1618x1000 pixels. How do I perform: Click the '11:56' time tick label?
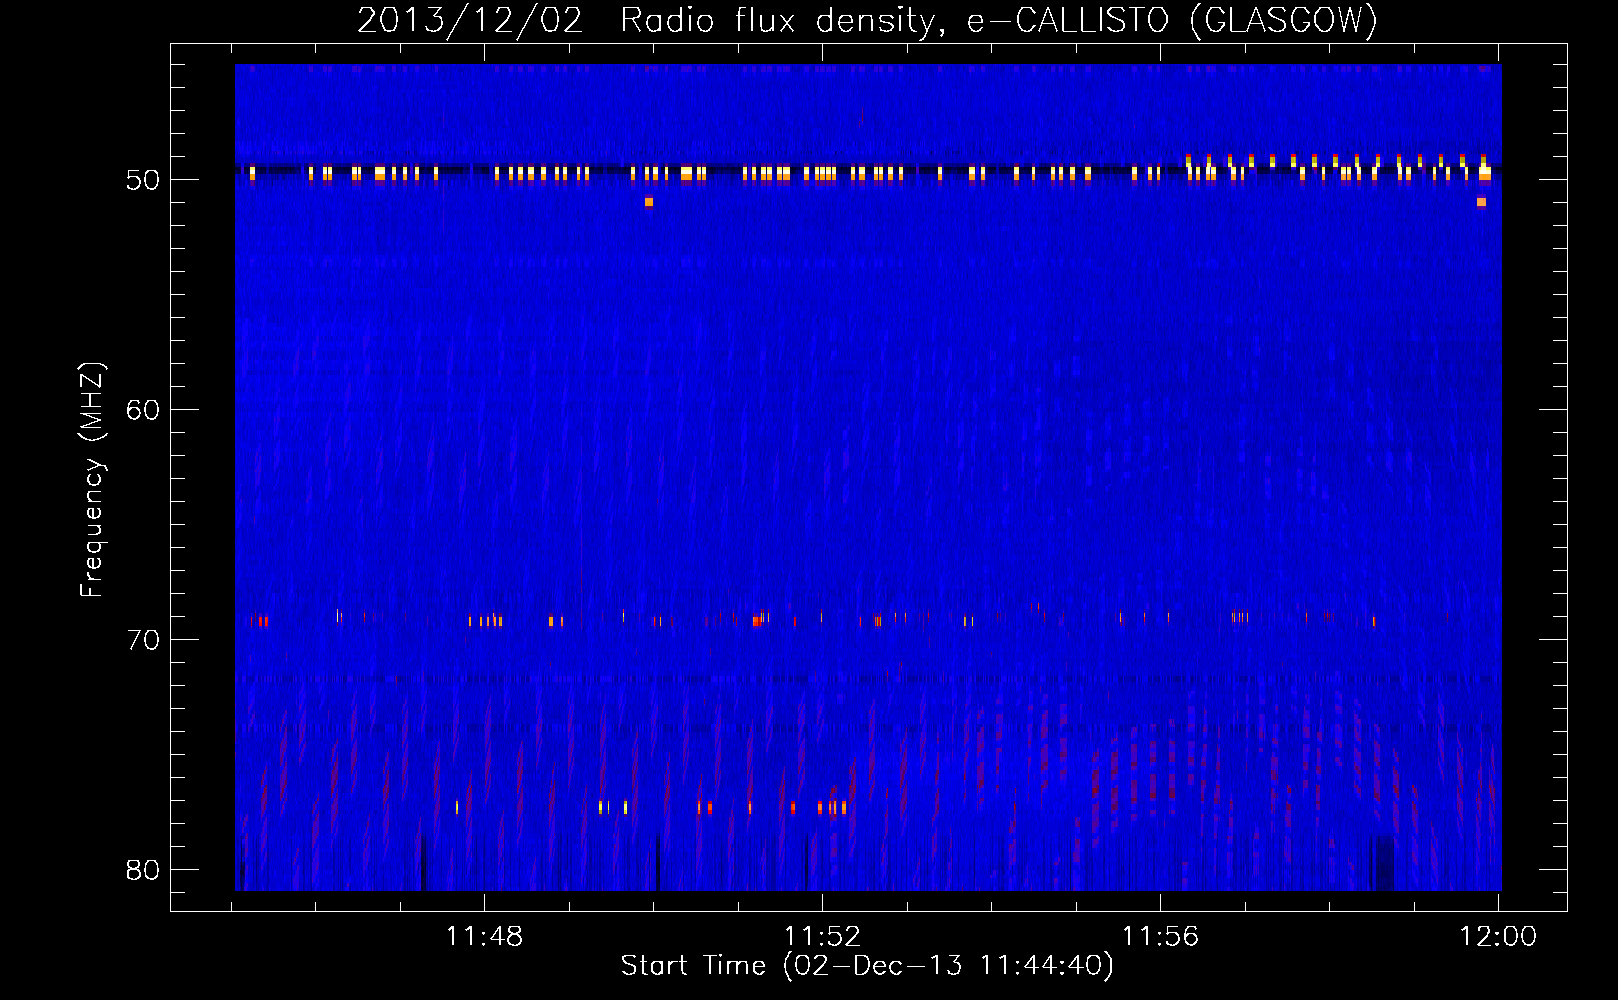pyautogui.click(x=1160, y=937)
